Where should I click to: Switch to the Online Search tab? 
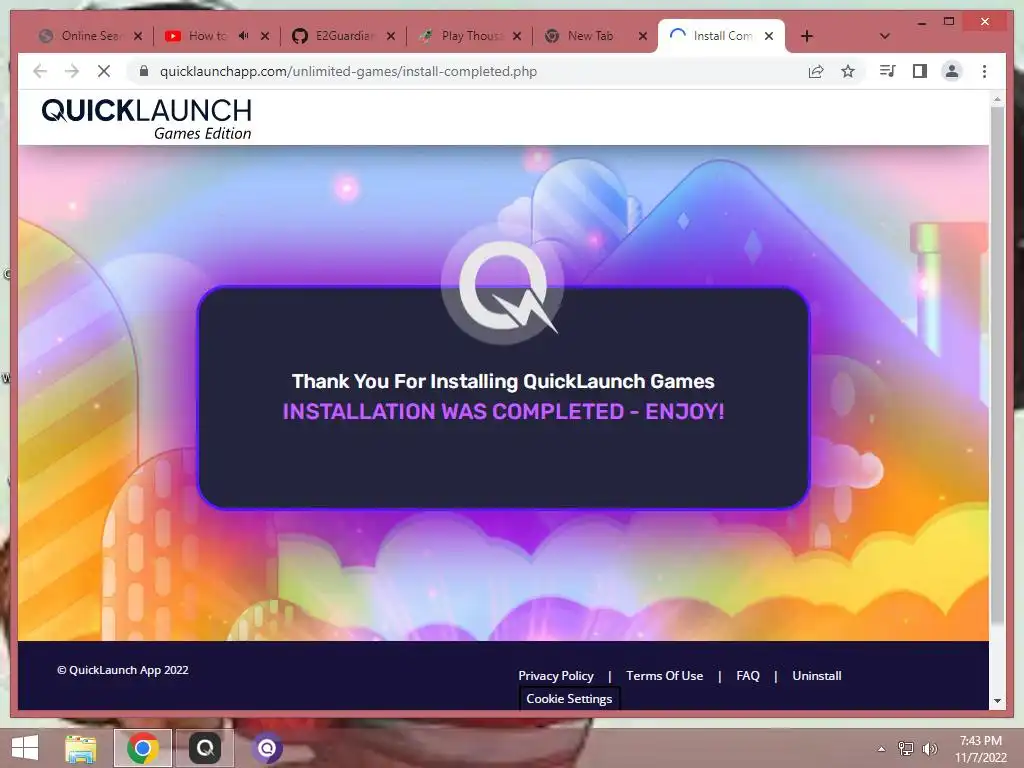89,36
